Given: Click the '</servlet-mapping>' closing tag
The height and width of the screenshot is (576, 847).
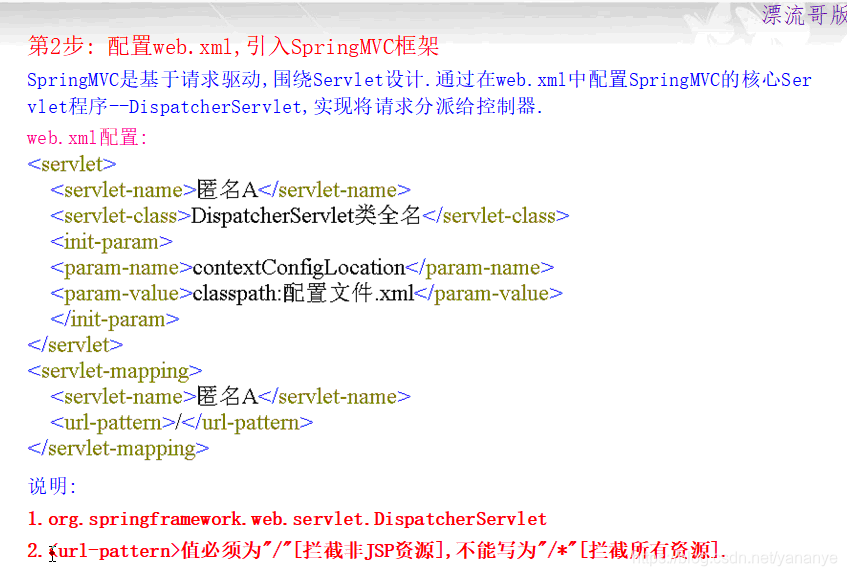Looking at the screenshot, I should coord(118,448).
